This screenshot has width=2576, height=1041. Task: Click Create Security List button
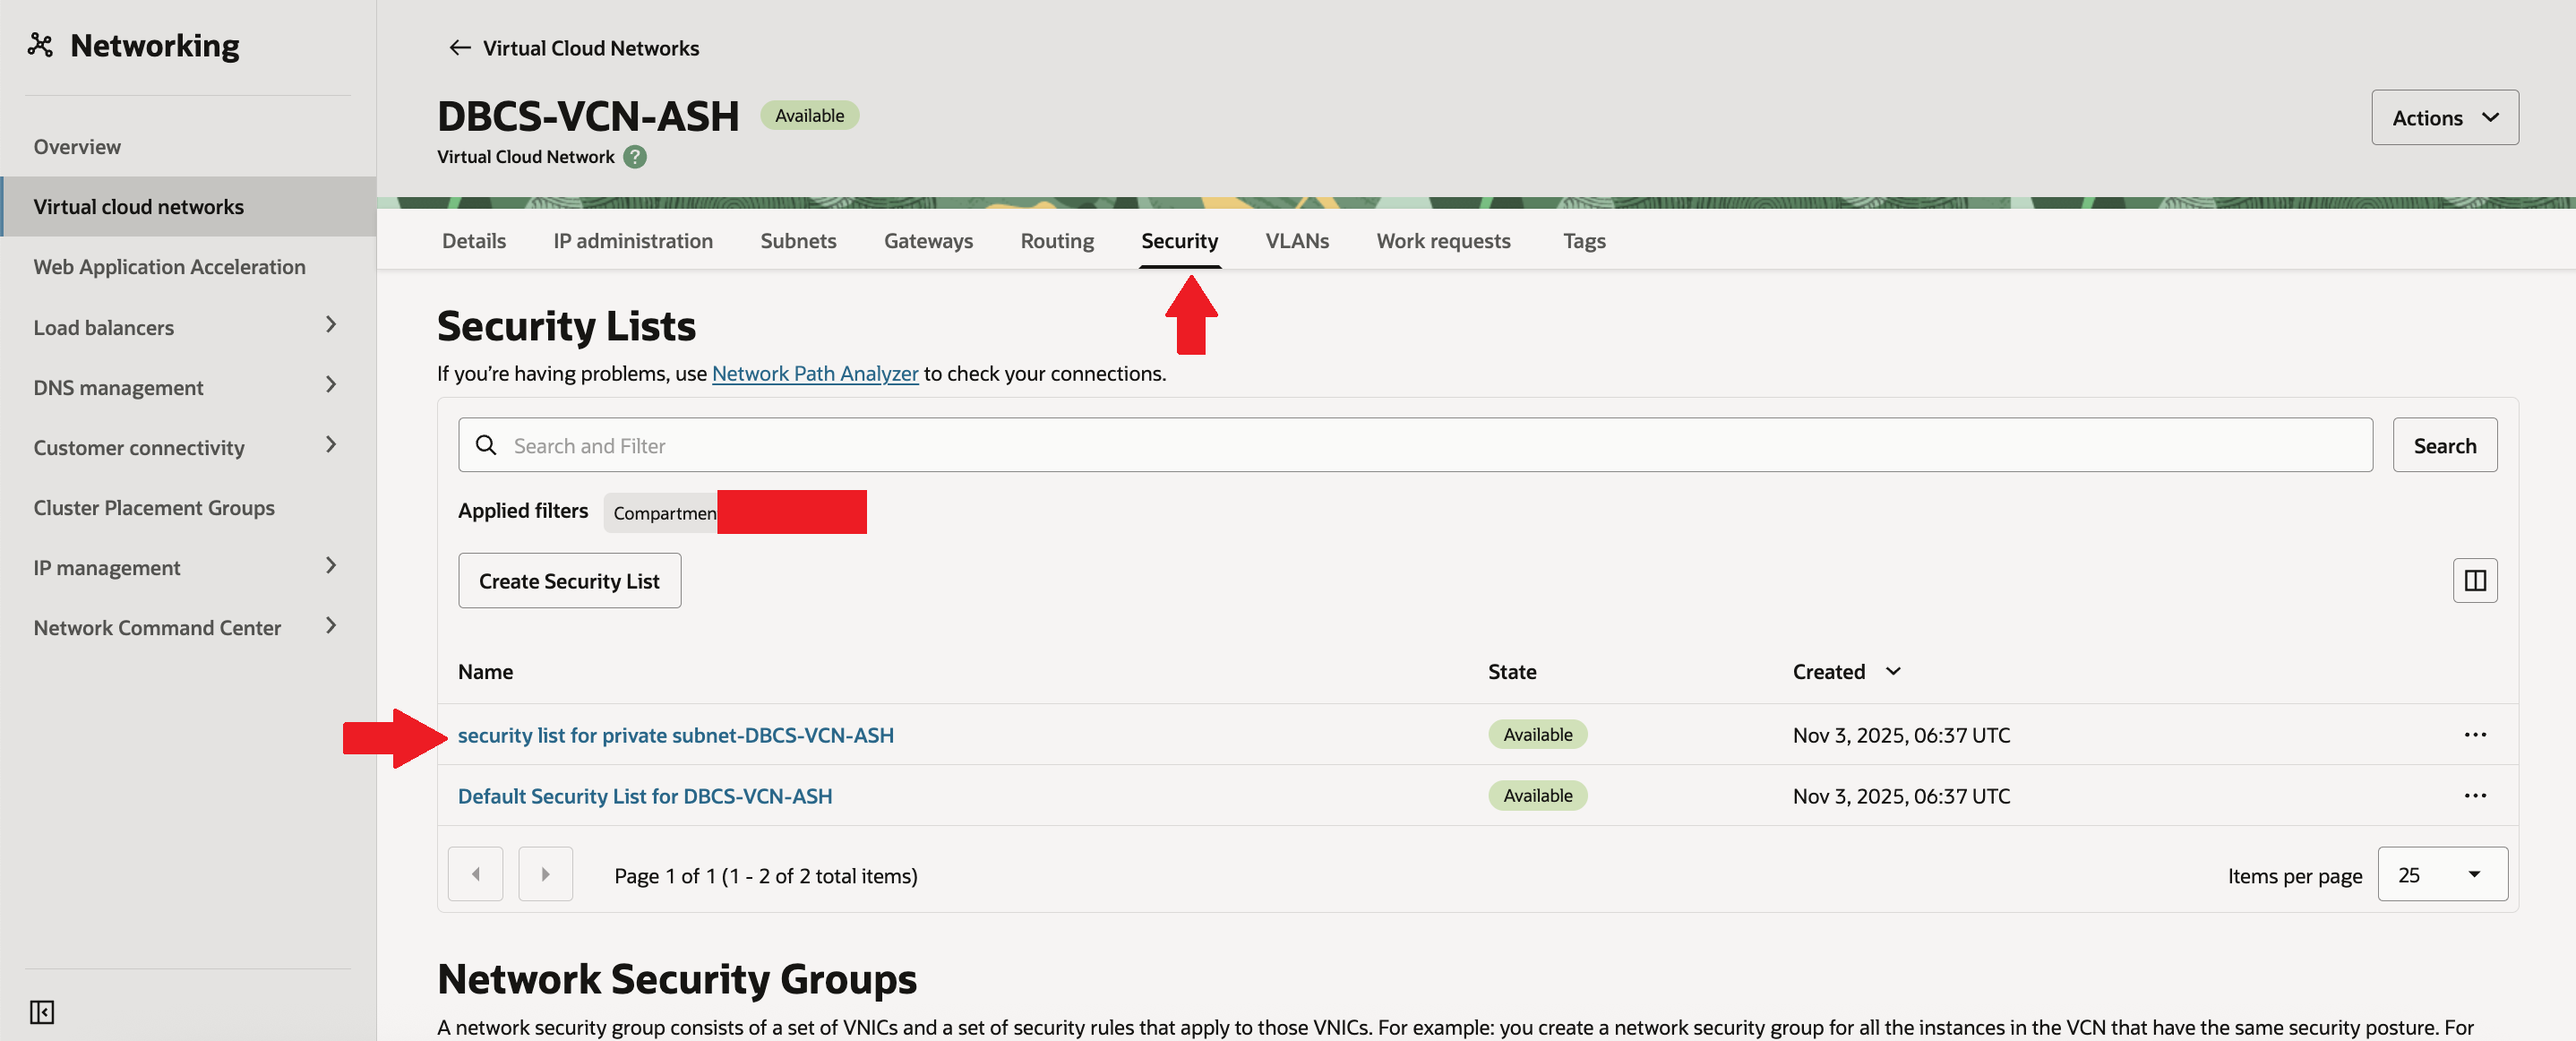[569, 581]
